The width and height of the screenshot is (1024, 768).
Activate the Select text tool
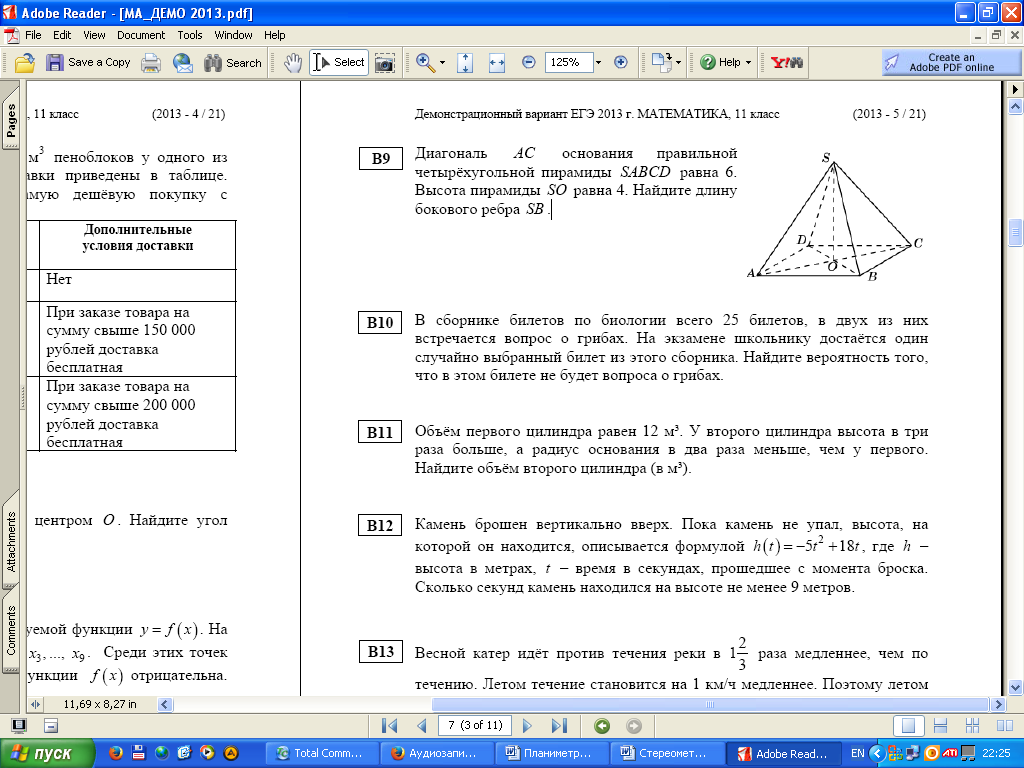339,63
